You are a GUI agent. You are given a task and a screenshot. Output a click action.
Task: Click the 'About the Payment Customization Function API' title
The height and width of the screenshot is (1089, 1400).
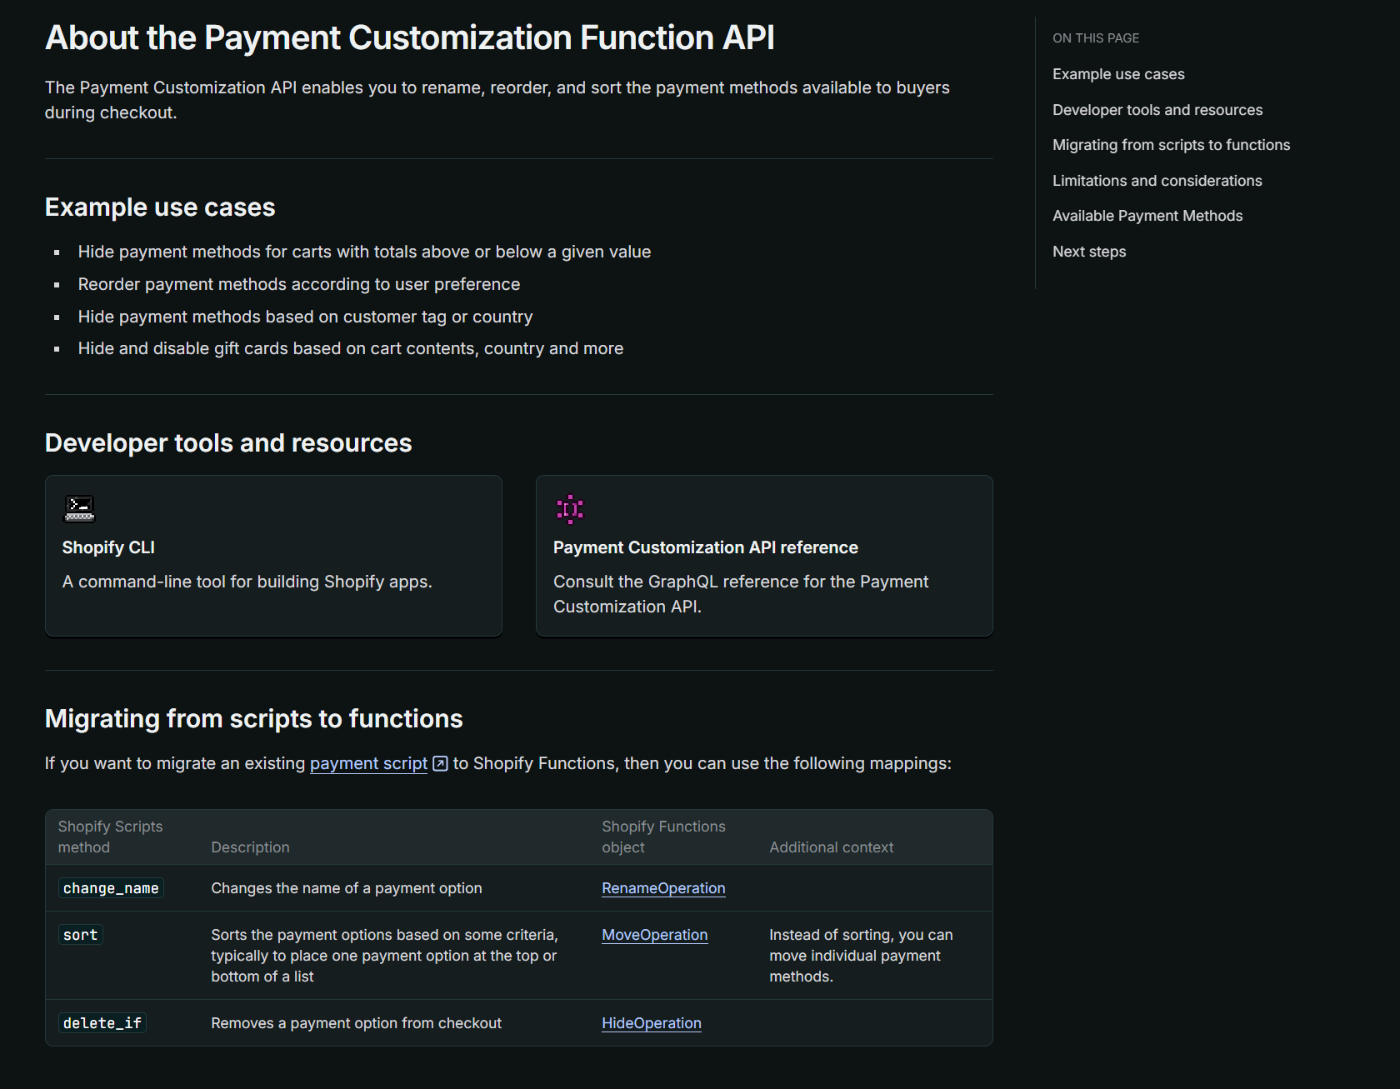(x=410, y=38)
